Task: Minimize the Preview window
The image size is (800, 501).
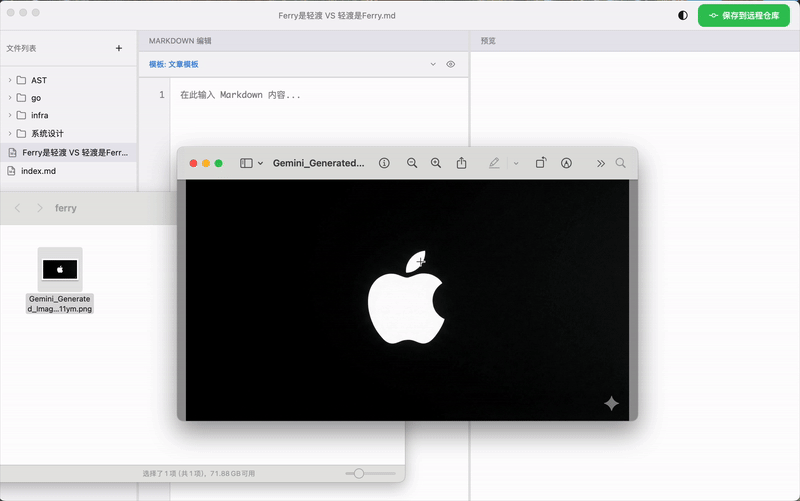Action: pos(206,163)
